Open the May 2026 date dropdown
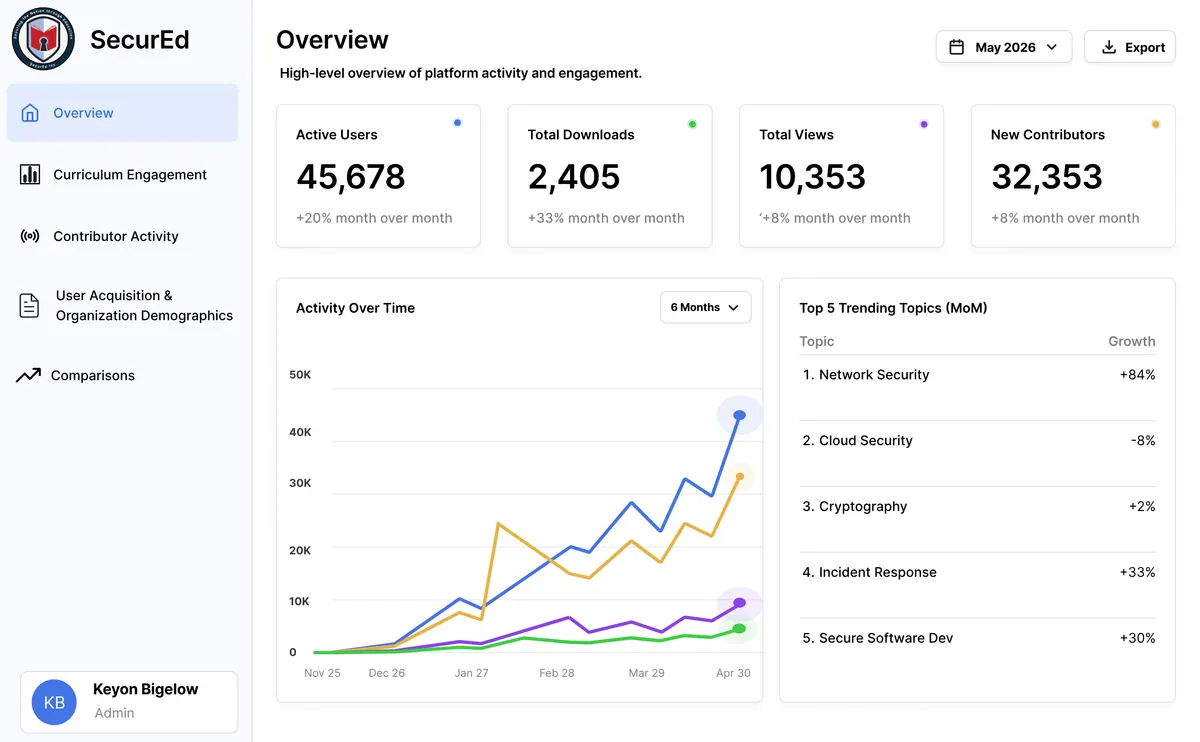The height and width of the screenshot is (742, 1200). point(1004,47)
